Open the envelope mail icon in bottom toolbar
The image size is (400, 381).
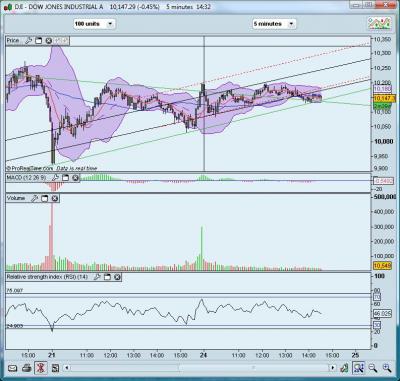click(13, 368)
